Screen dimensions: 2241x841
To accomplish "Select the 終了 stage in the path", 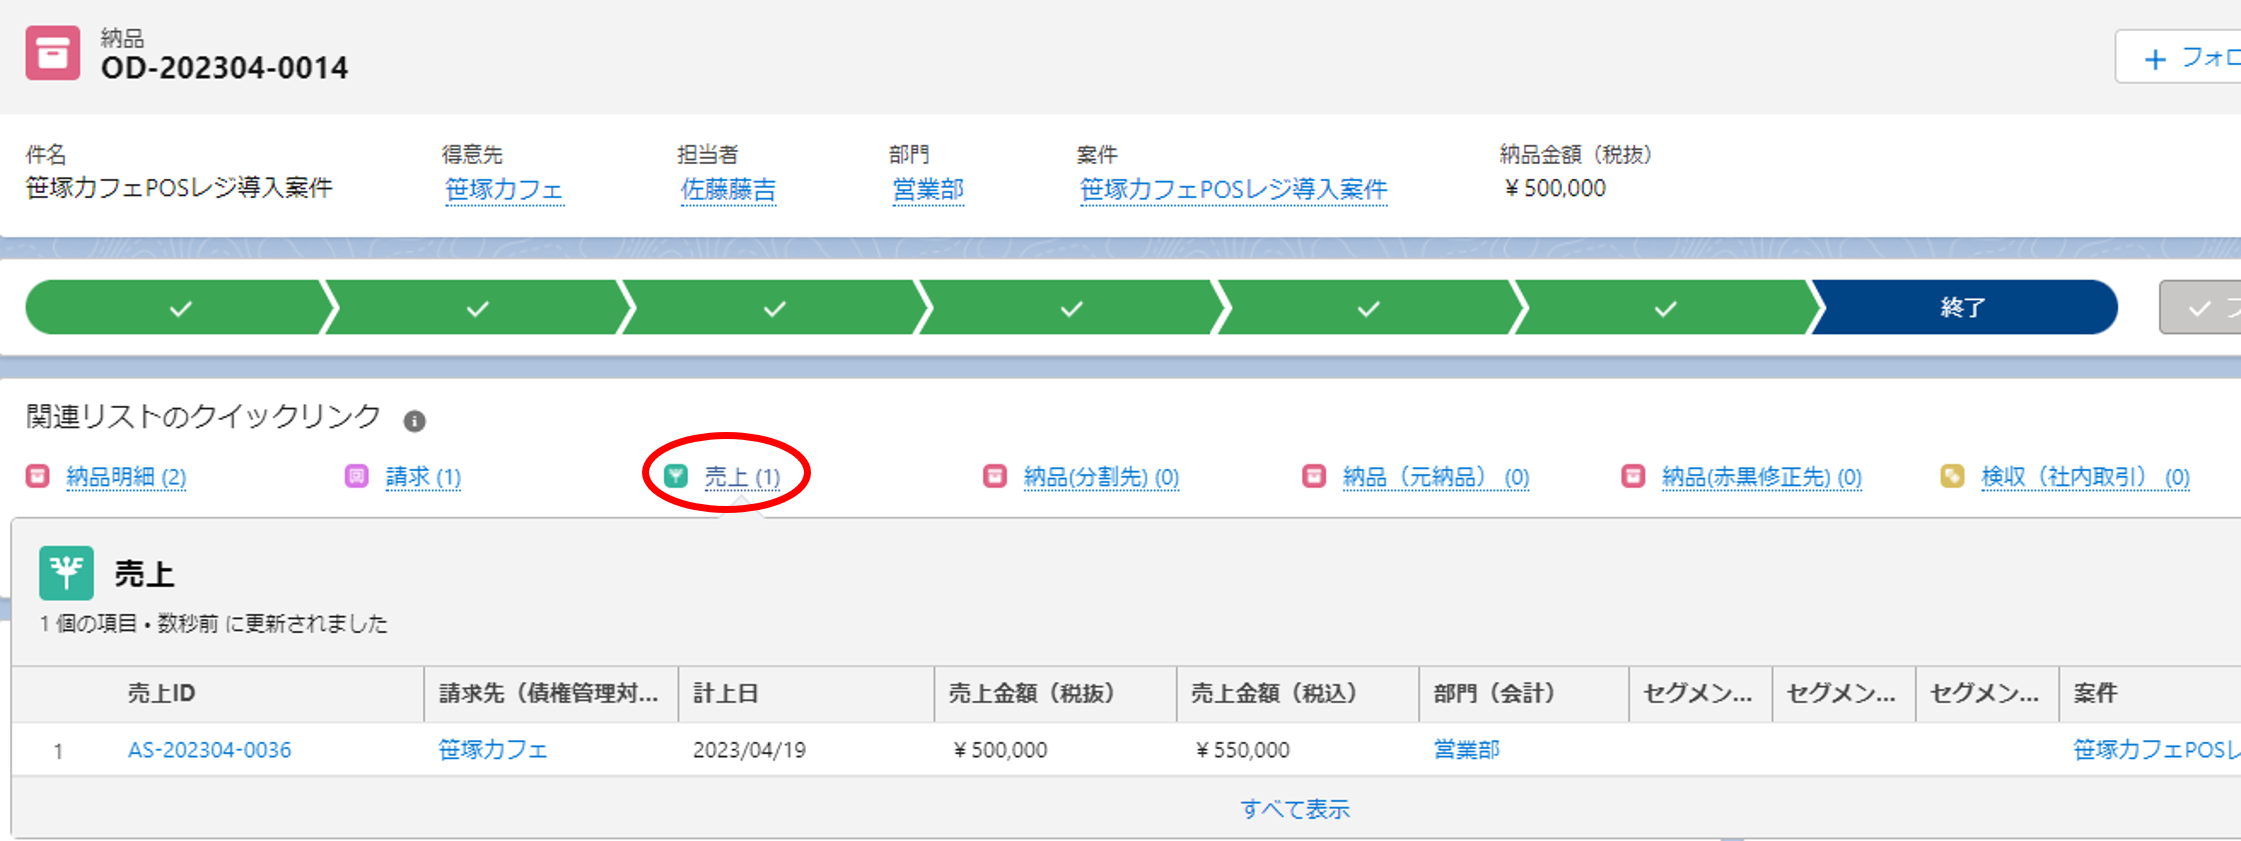I will (x=1964, y=307).
